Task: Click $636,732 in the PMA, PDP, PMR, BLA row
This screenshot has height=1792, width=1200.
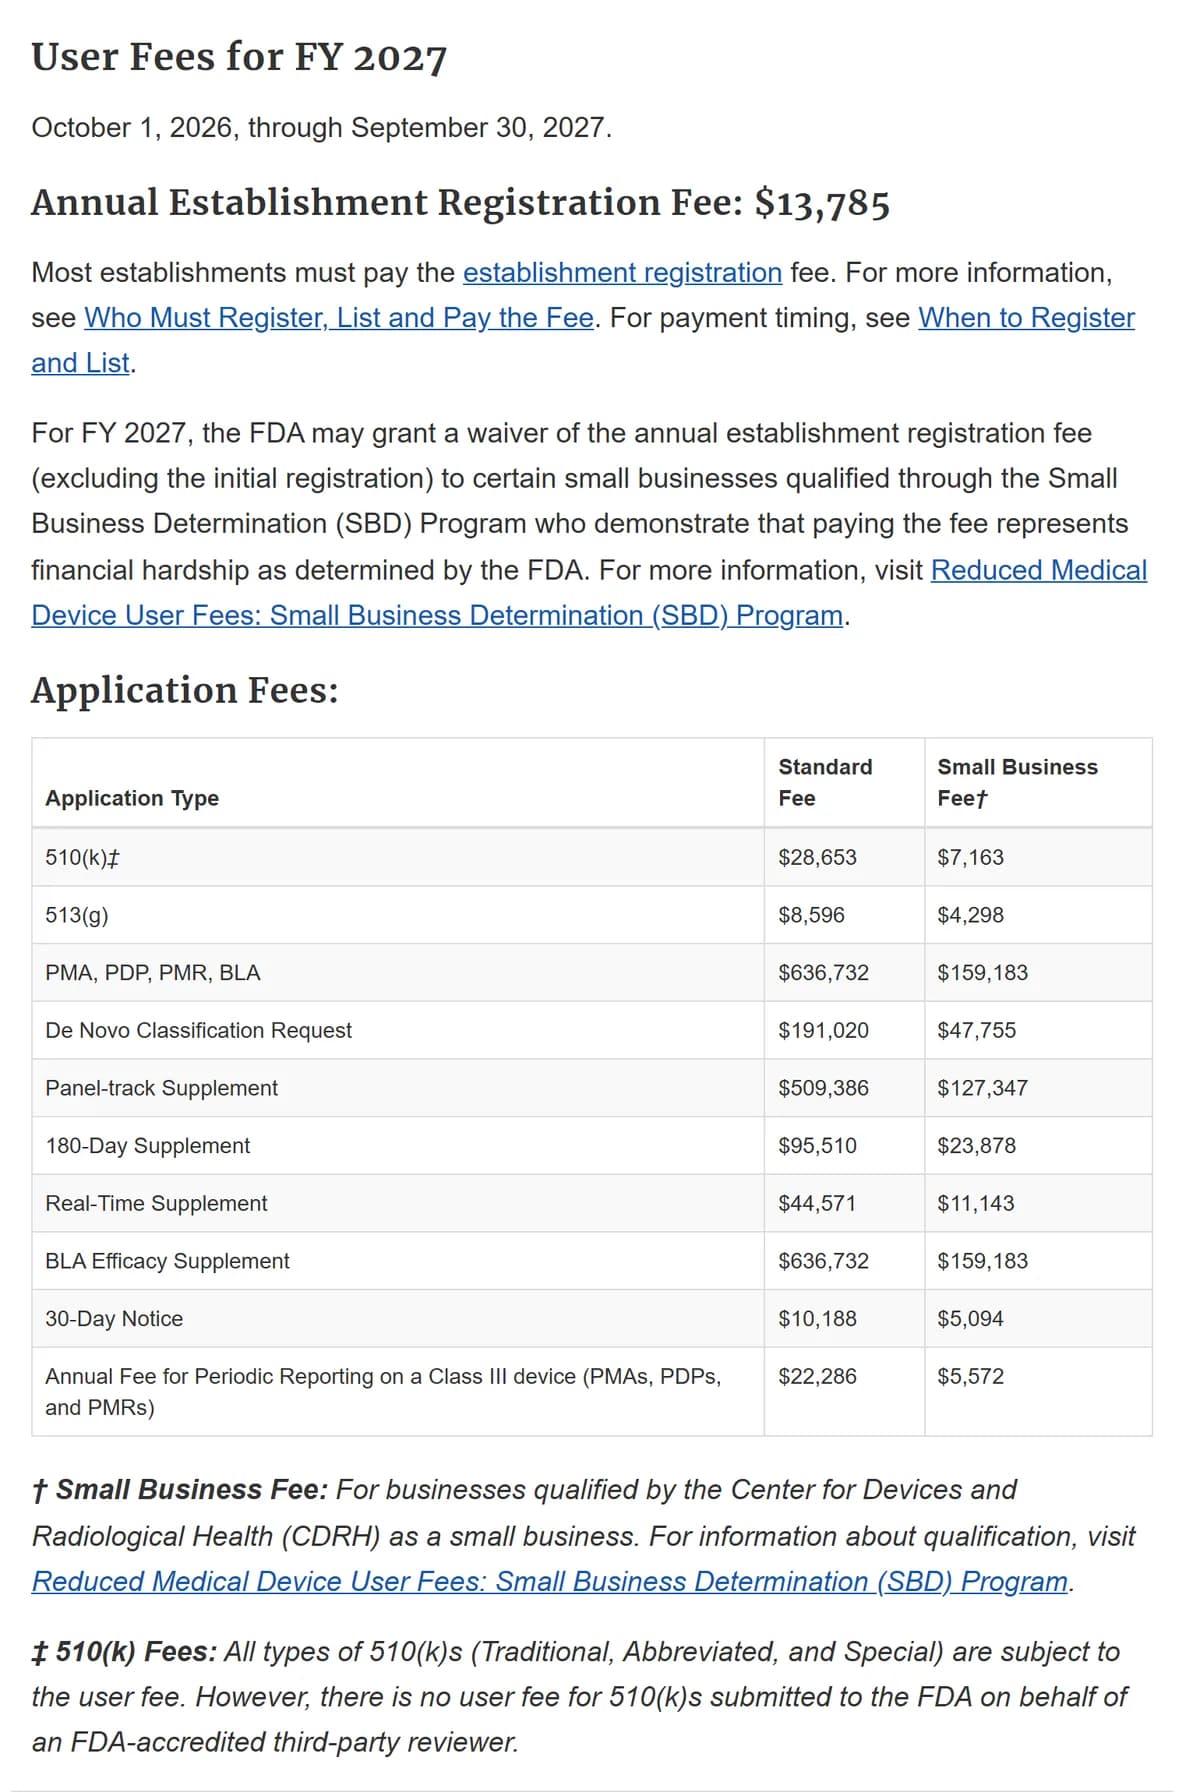Action: 824,973
